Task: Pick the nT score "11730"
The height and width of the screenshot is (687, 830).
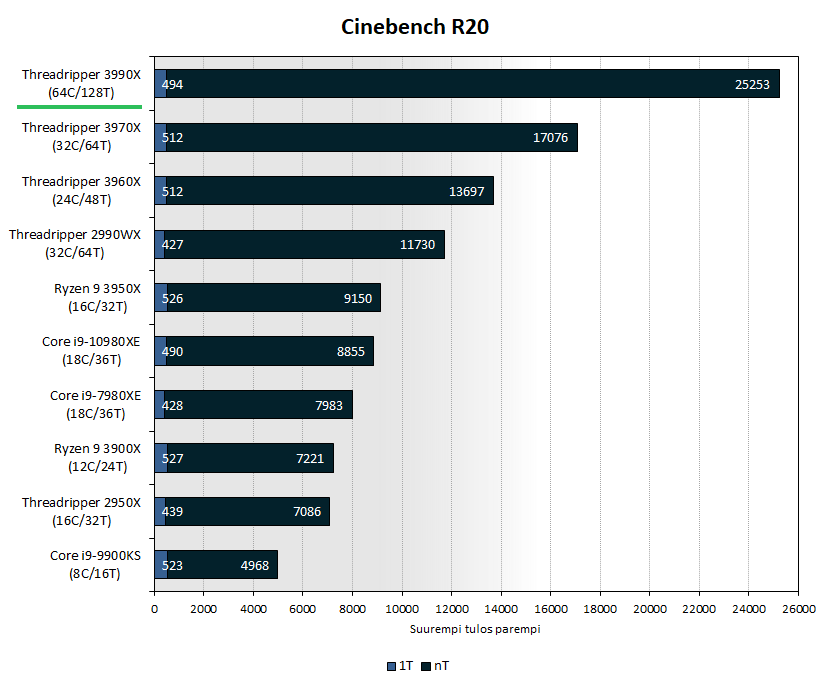Action: tap(417, 245)
